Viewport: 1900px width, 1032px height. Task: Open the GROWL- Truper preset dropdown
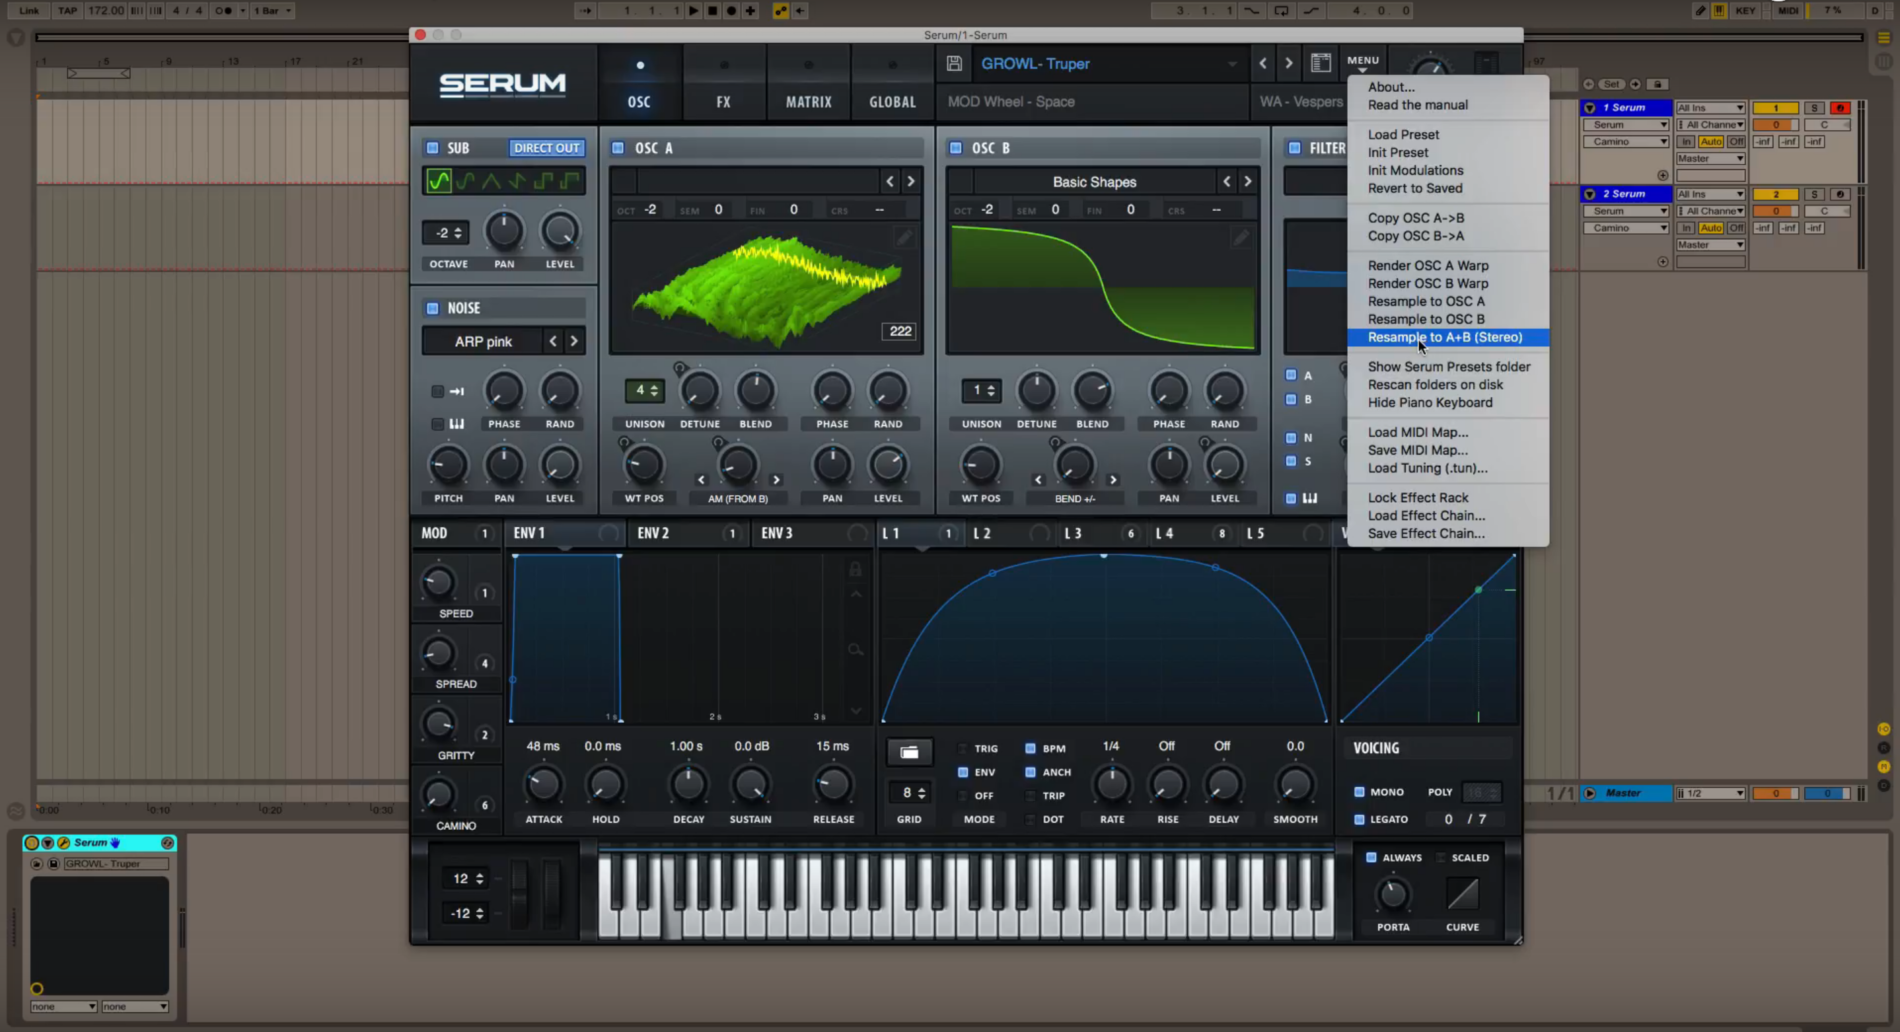1109,64
